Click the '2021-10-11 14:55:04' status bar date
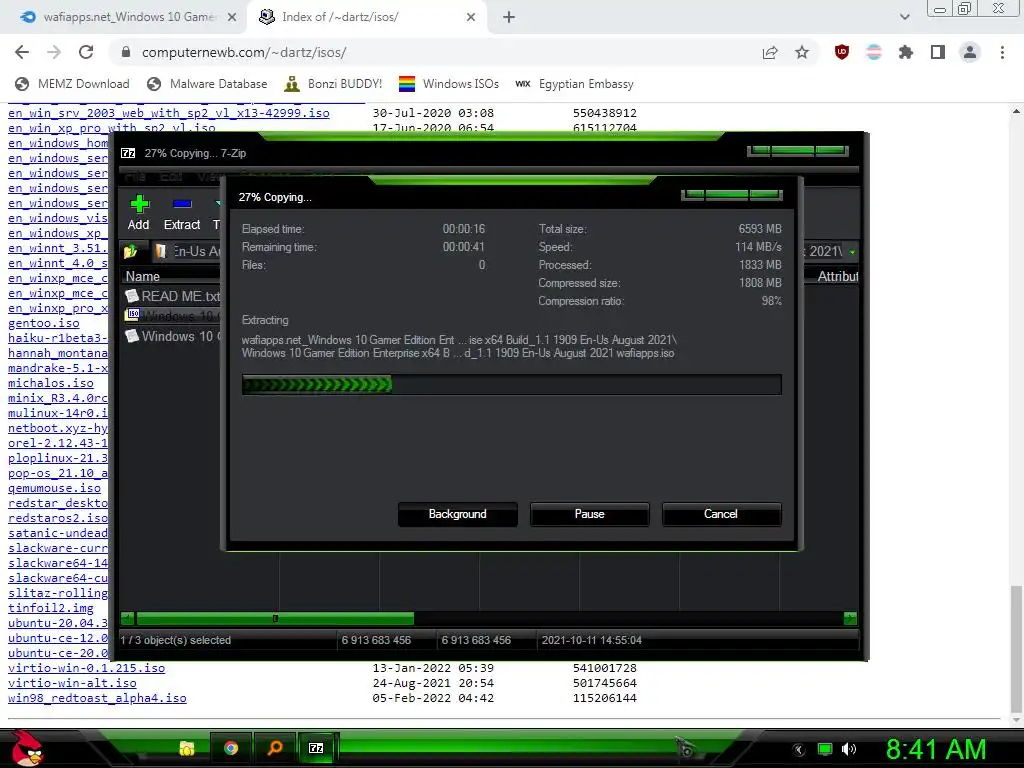Viewport: 1024px width, 768px height. (592, 640)
